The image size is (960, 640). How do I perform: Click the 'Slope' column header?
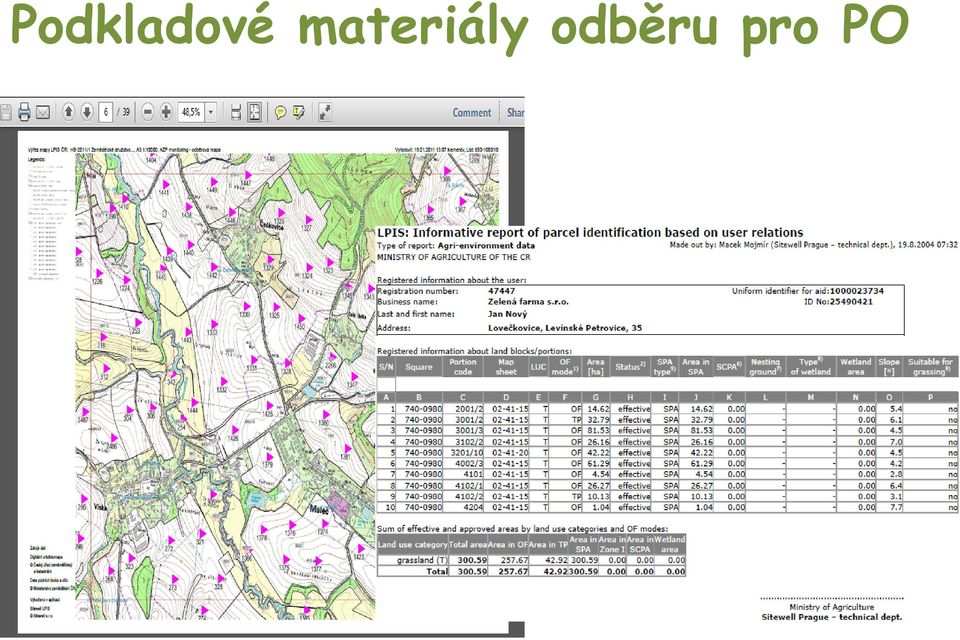pyautogui.click(x=889, y=367)
